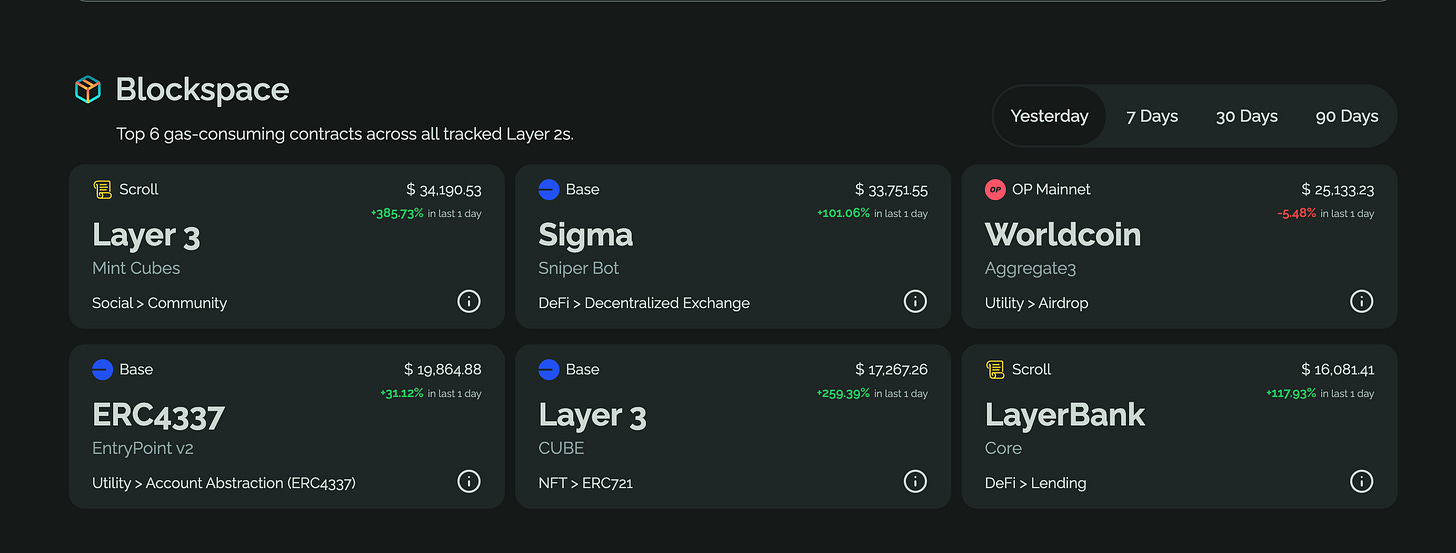Screen dimensions: 1456x553
Task: Click Base label on ERC4337 card
Action: [136, 369]
